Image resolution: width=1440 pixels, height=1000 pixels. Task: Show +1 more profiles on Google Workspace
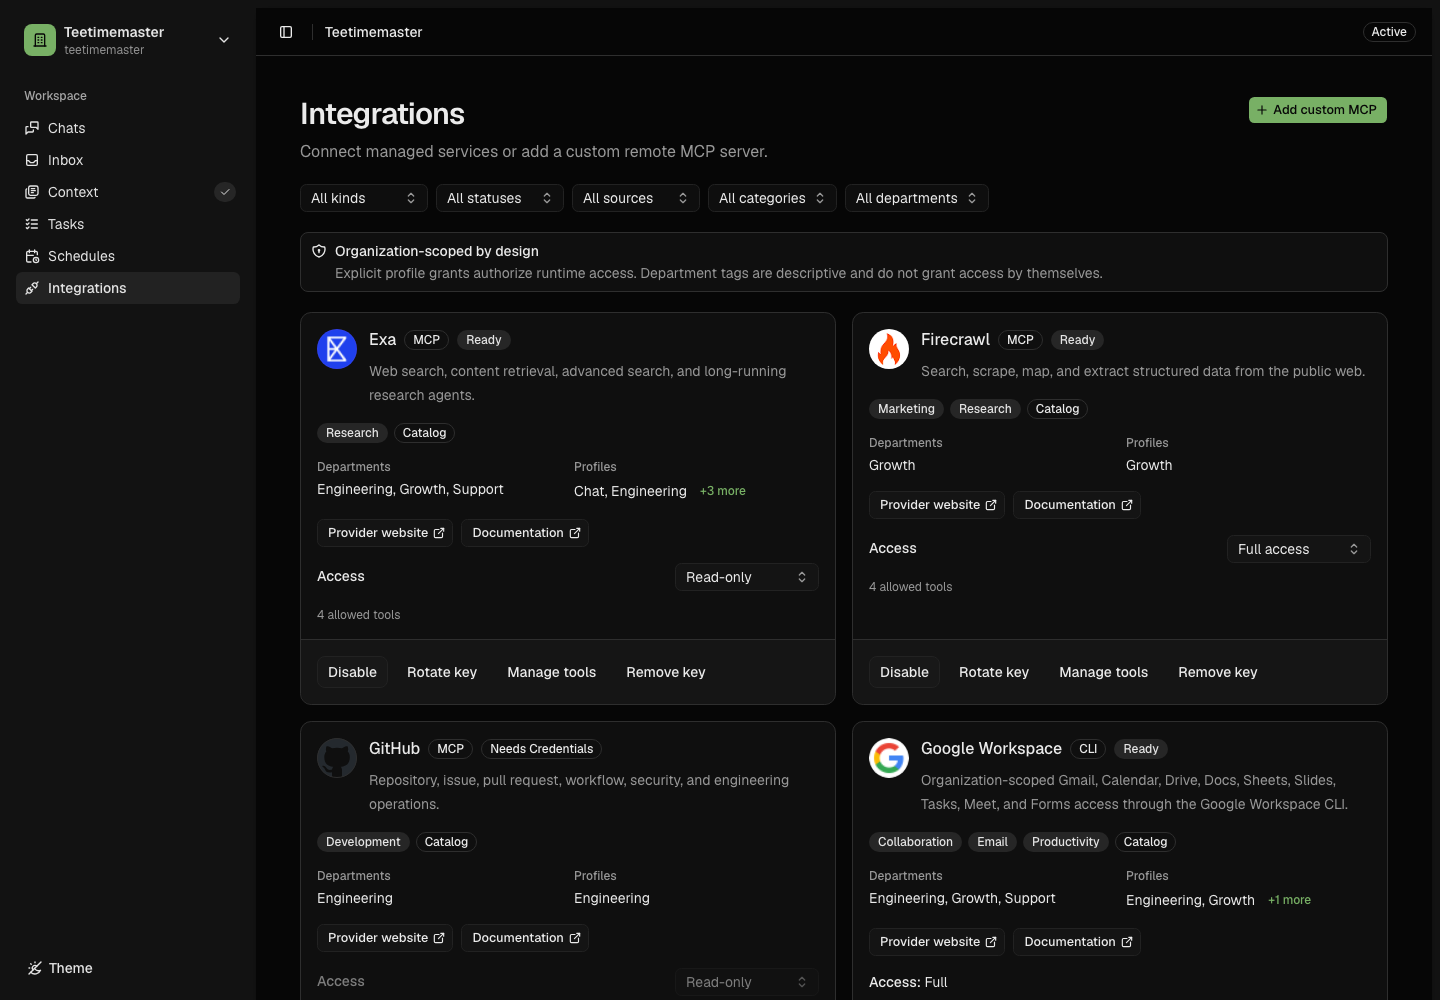pyautogui.click(x=1290, y=900)
